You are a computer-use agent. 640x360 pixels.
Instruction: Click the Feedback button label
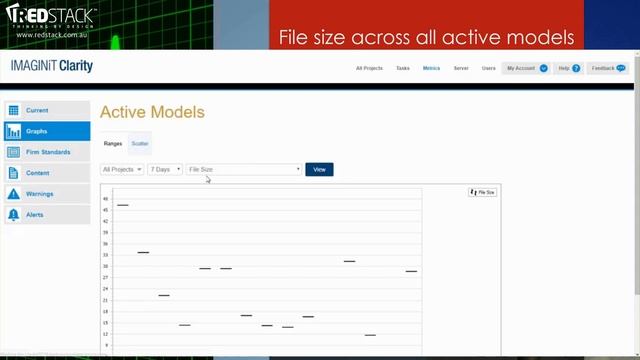603,68
